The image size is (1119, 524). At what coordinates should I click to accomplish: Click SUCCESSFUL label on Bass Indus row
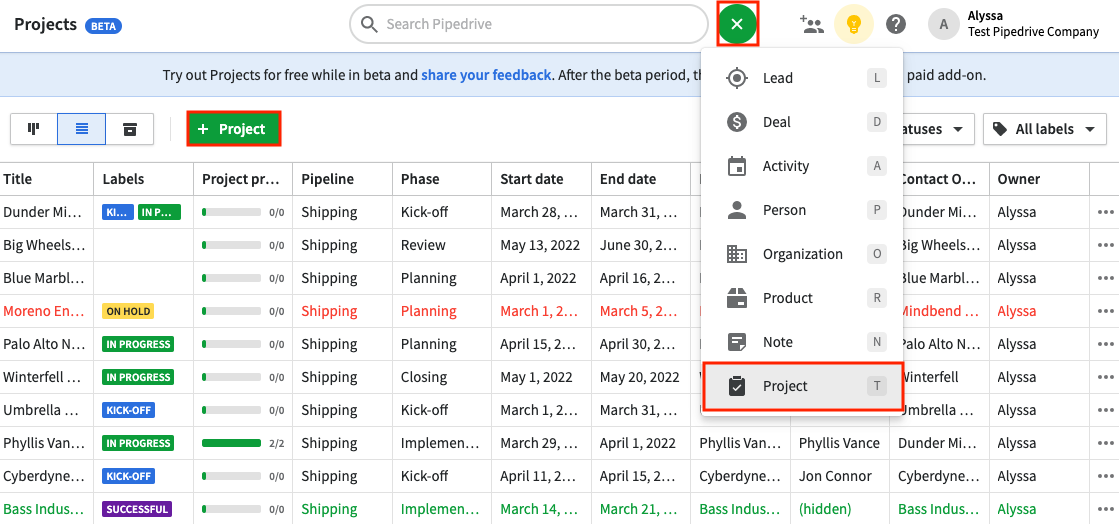click(x=137, y=509)
